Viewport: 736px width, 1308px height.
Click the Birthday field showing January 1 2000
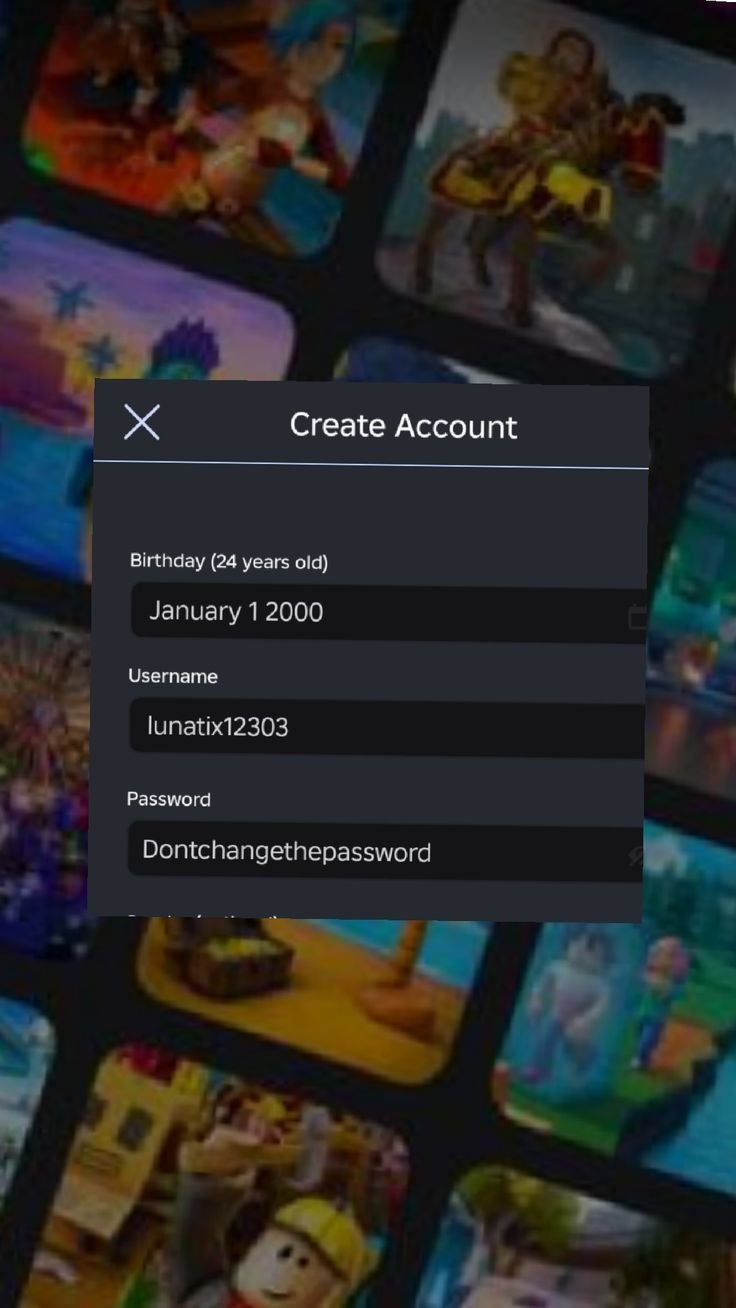click(x=389, y=611)
